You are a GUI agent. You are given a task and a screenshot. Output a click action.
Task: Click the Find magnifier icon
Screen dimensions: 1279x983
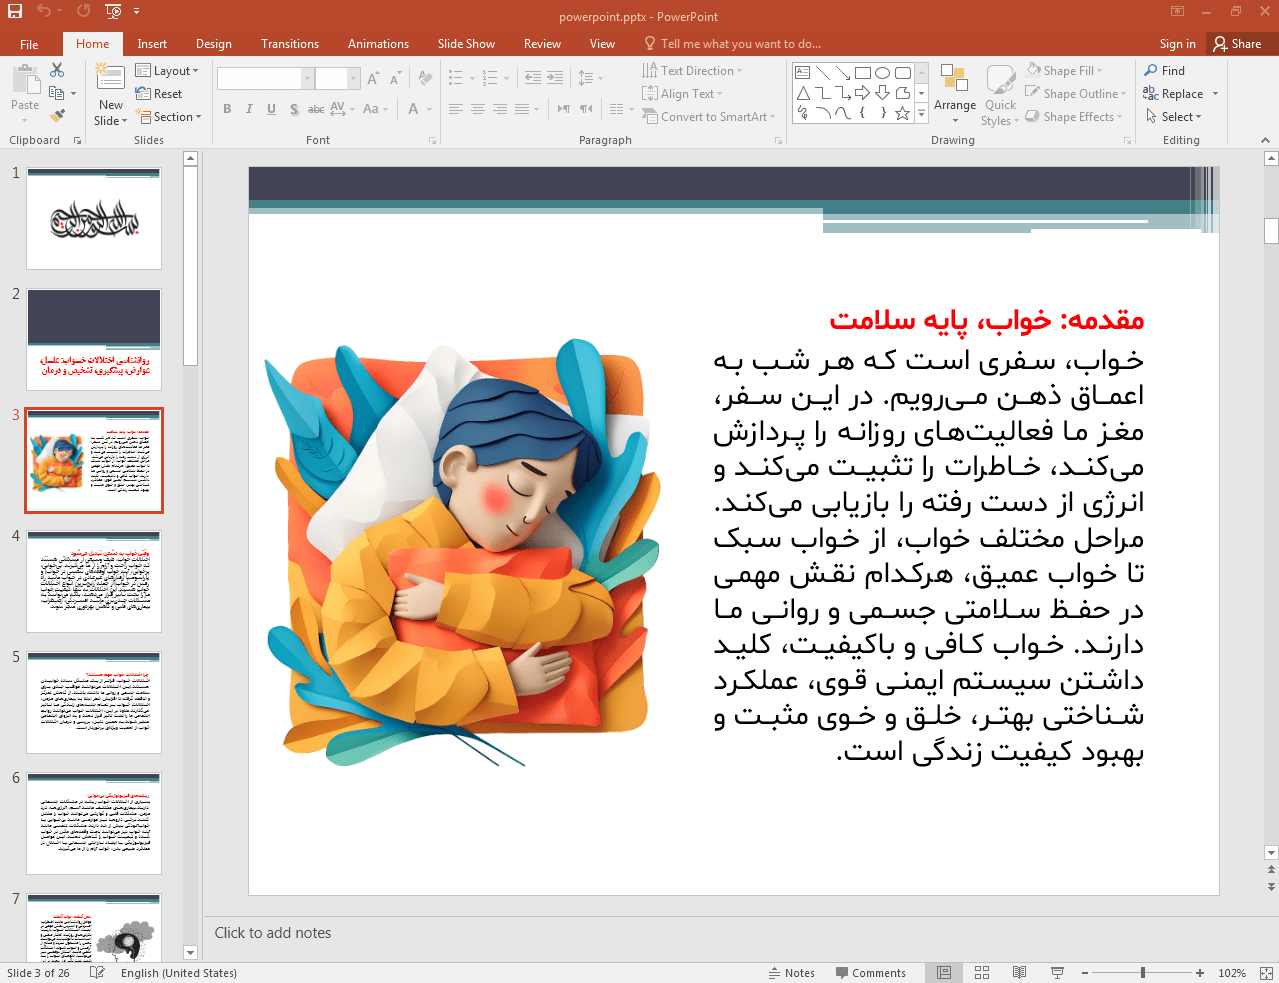[1151, 71]
